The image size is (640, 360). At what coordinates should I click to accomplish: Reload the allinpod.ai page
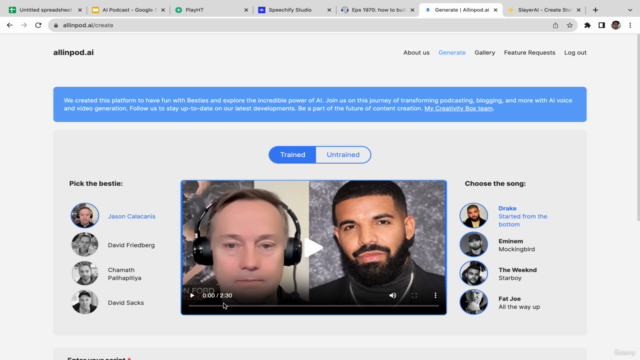[38, 25]
